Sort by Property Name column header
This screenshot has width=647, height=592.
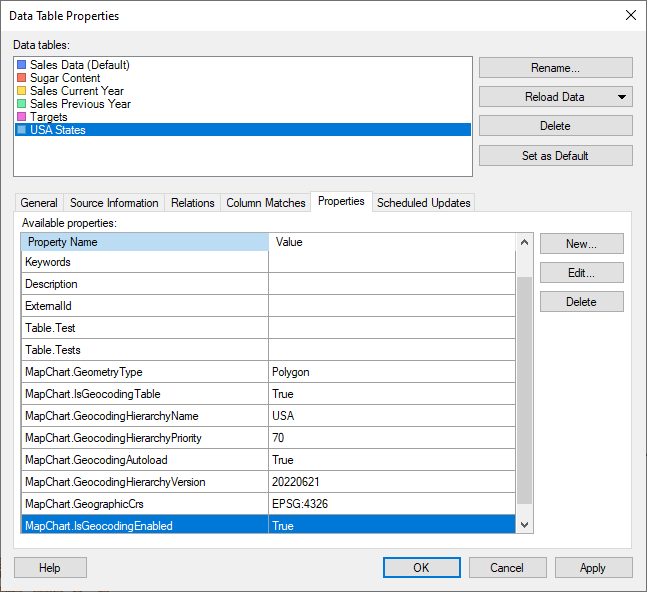pyautogui.click(x=145, y=242)
